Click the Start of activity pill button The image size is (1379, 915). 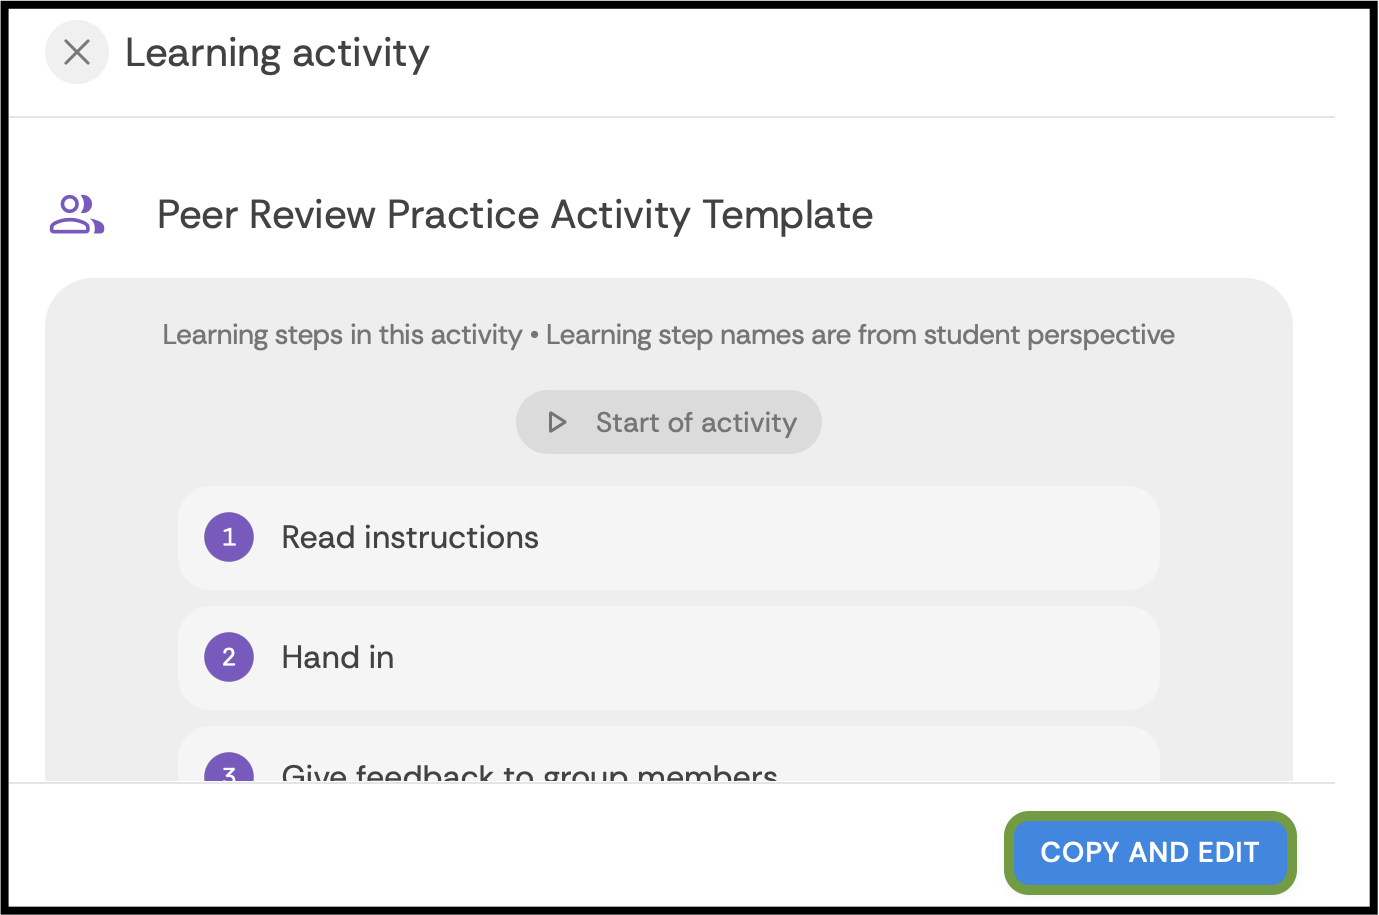(x=668, y=422)
